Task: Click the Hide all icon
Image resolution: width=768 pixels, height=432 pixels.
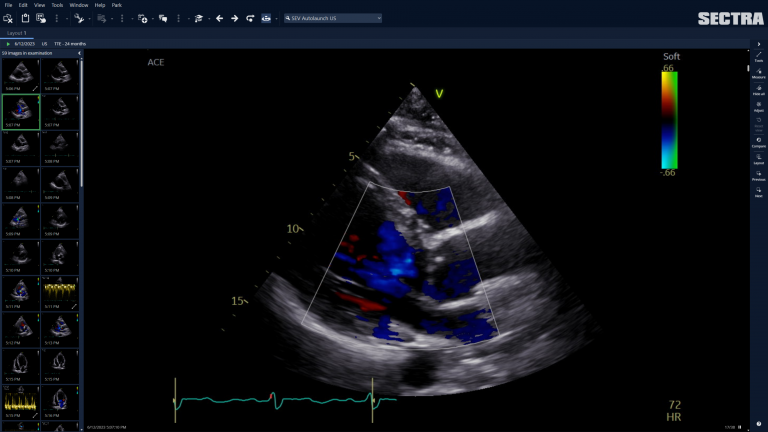Action: coord(759,90)
